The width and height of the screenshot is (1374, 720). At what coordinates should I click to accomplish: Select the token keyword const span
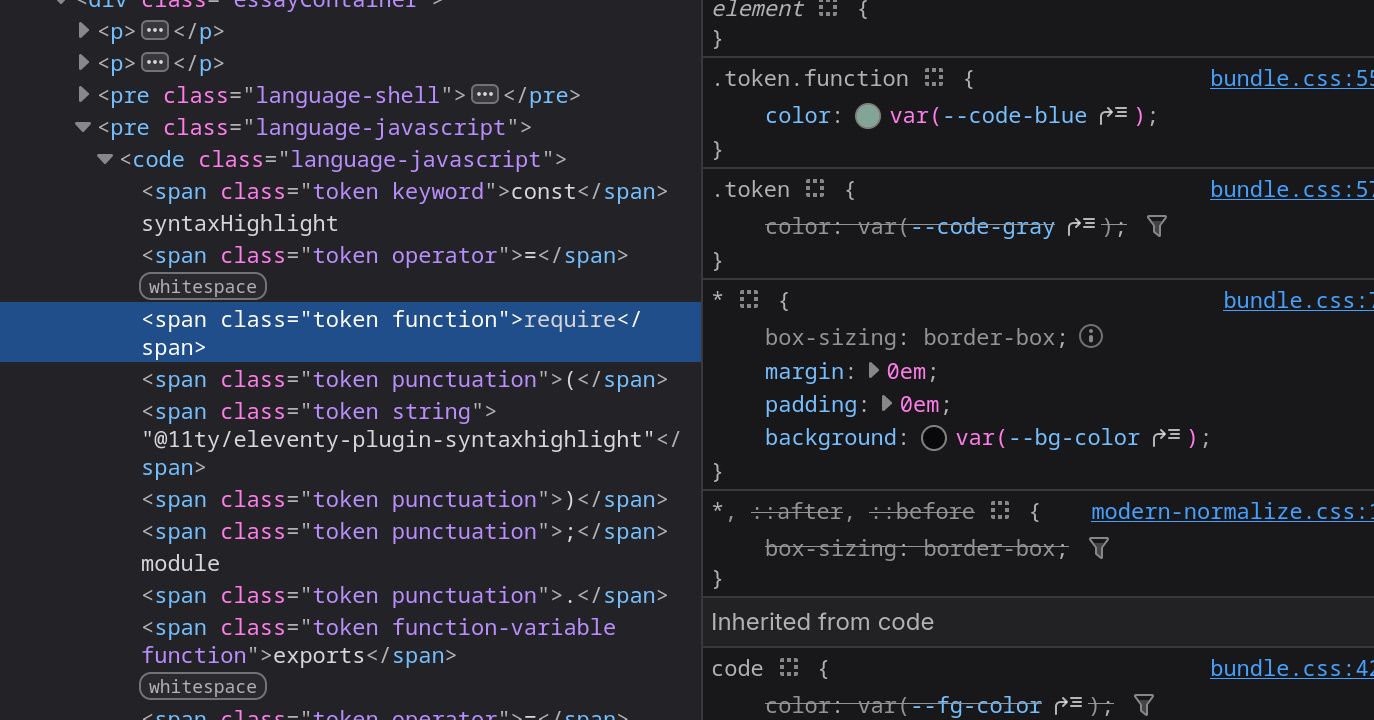point(405,191)
